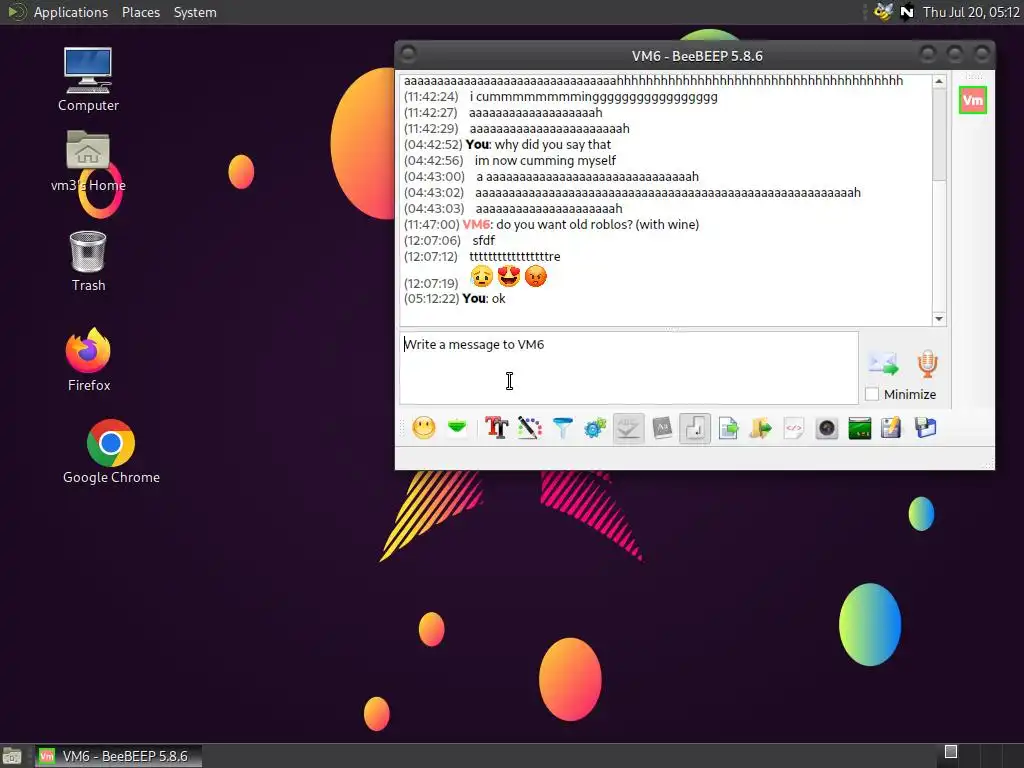The width and height of the screenshot is (1024, 768).
Task: Enable the Minimize checkbox
Action: click(x=872, y=394)
